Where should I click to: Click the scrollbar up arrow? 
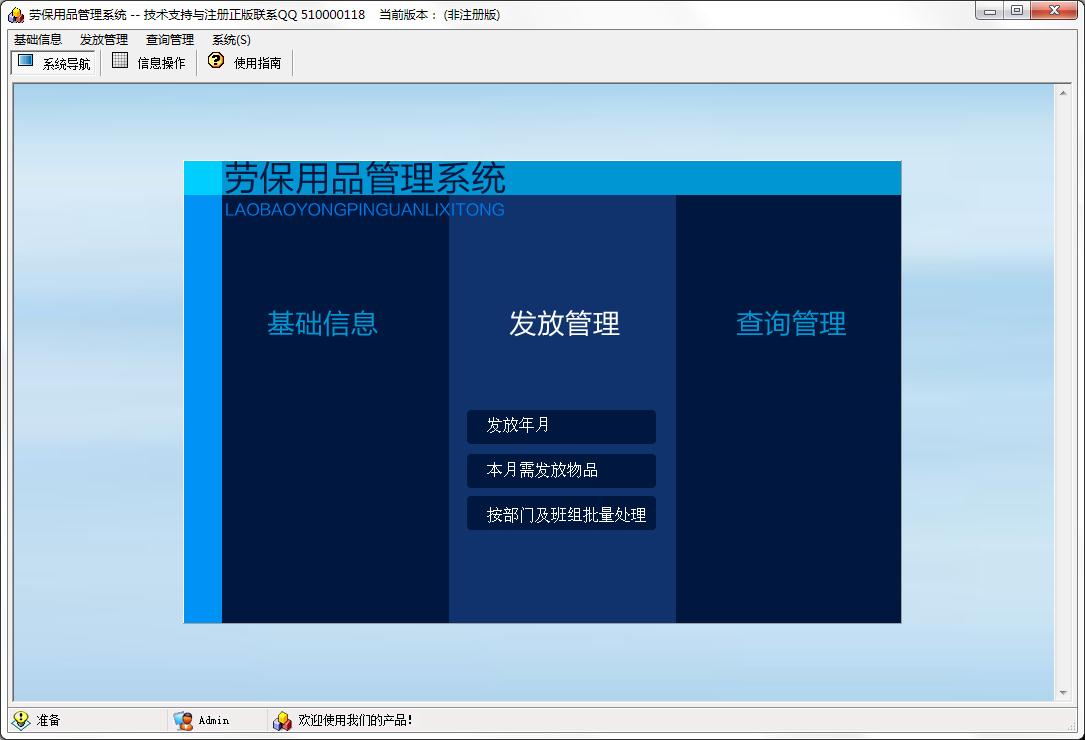click(x=1063, y=93)
